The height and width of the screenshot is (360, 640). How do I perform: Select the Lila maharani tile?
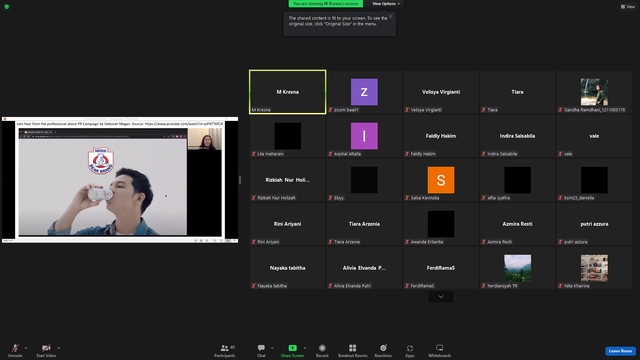click(288, 136)
